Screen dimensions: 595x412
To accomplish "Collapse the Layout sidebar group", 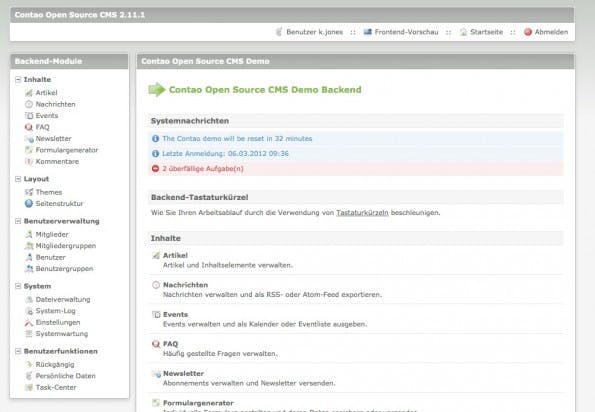I will [18, 179].
